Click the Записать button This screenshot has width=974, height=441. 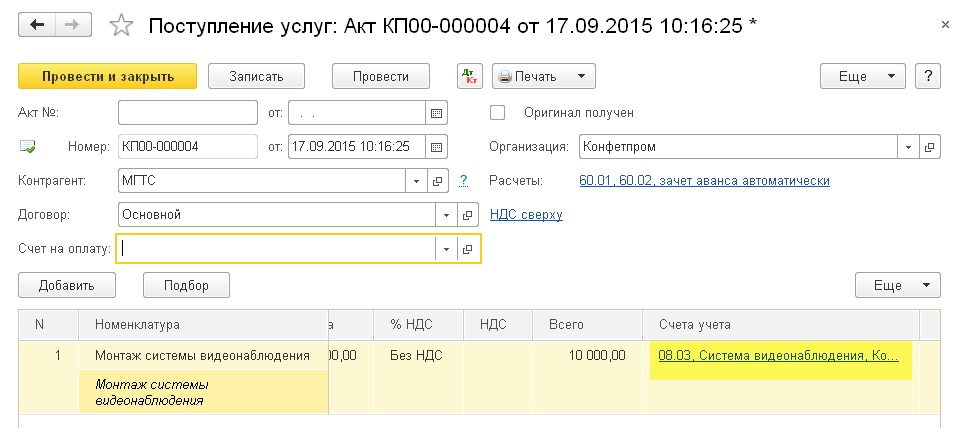256,76
